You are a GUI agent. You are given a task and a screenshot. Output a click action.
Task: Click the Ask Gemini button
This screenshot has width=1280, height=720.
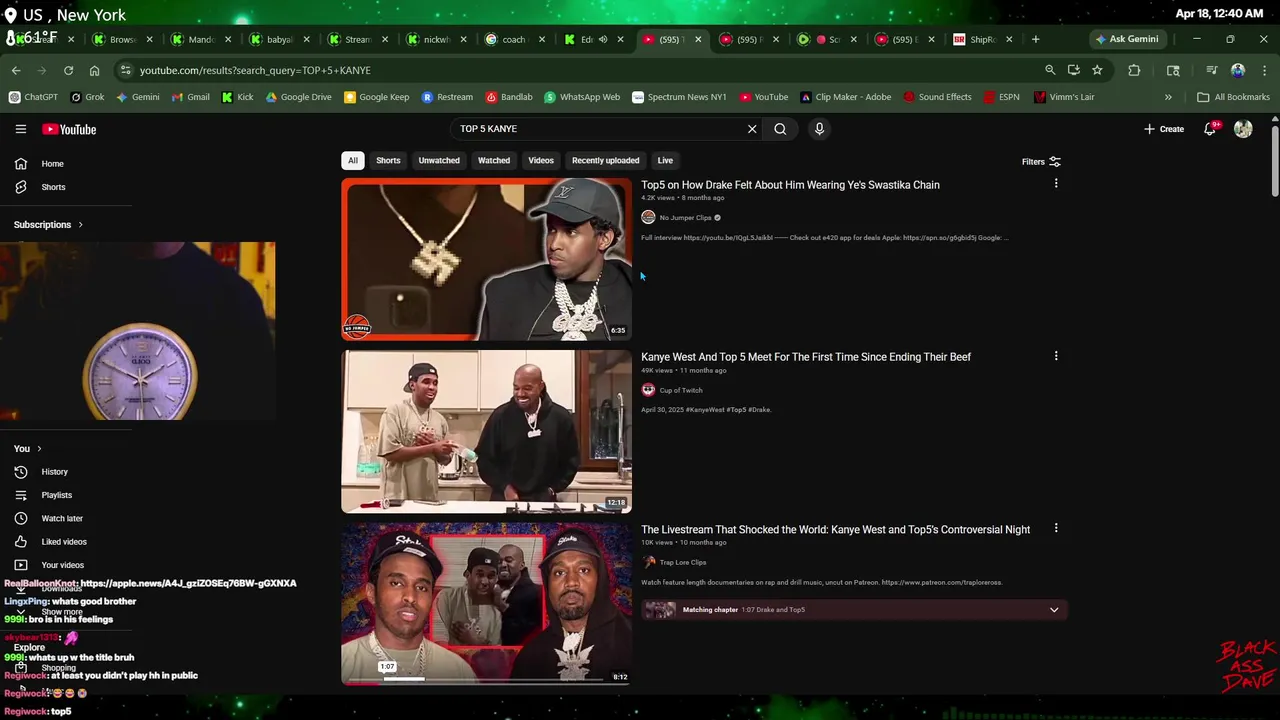pos(1126,39)
